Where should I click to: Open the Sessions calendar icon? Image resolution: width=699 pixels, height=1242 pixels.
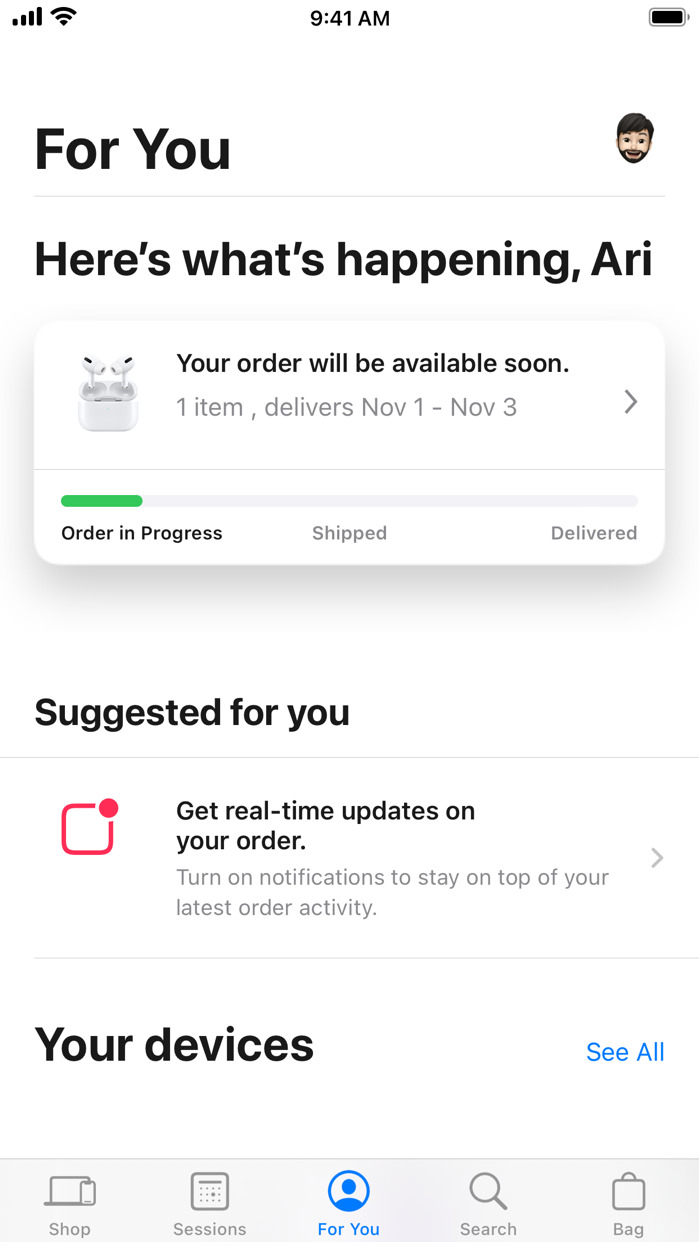[210, 1192]
